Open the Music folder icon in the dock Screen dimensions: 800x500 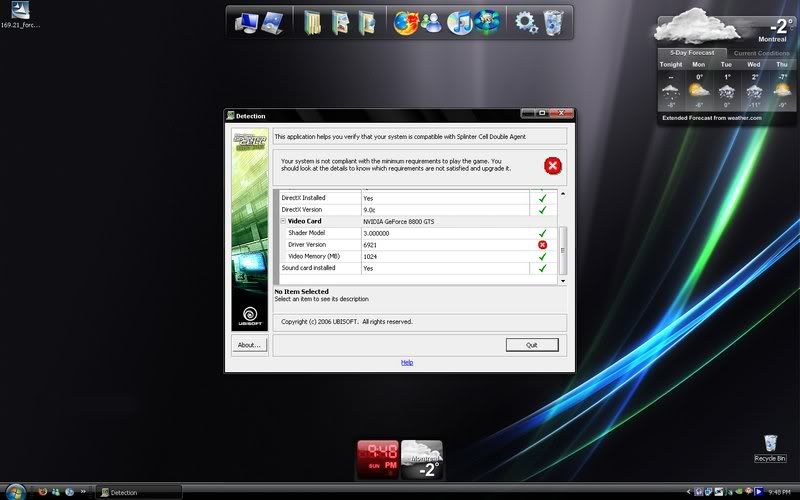[x=367, y=23]
